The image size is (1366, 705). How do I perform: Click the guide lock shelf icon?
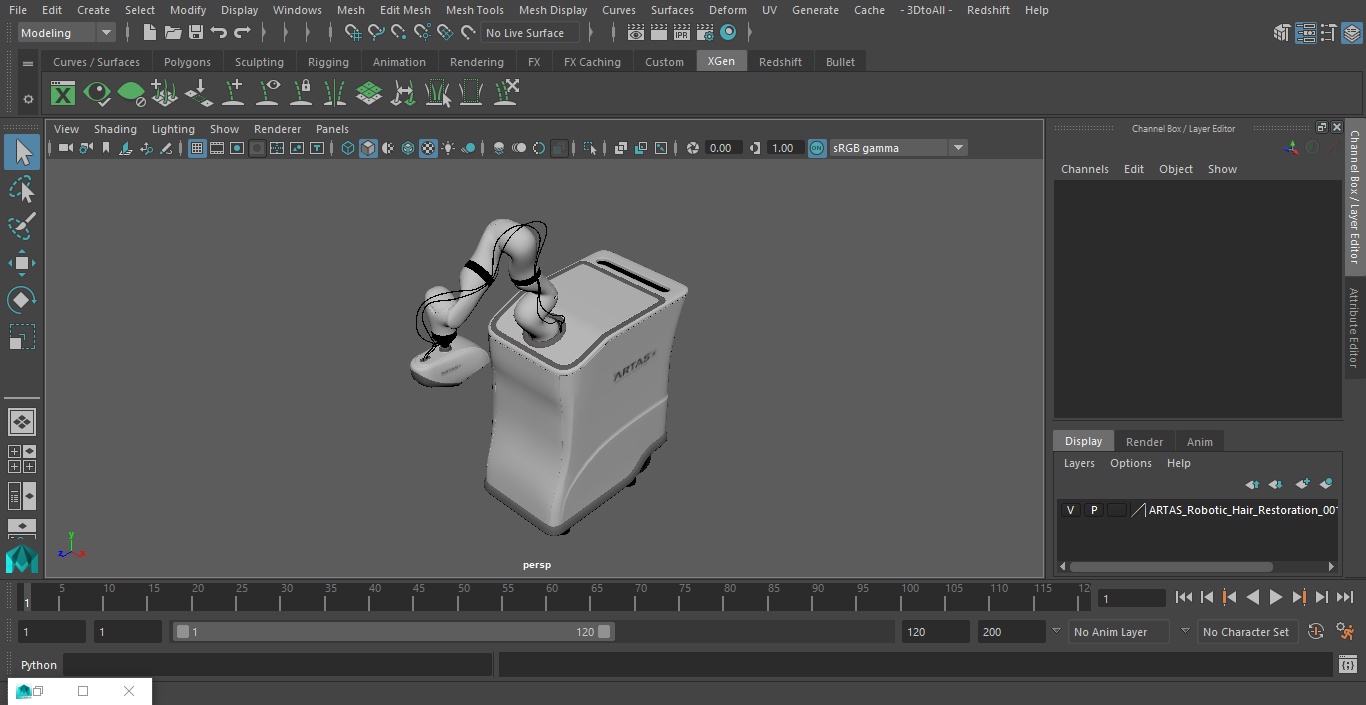coord(301,94)
